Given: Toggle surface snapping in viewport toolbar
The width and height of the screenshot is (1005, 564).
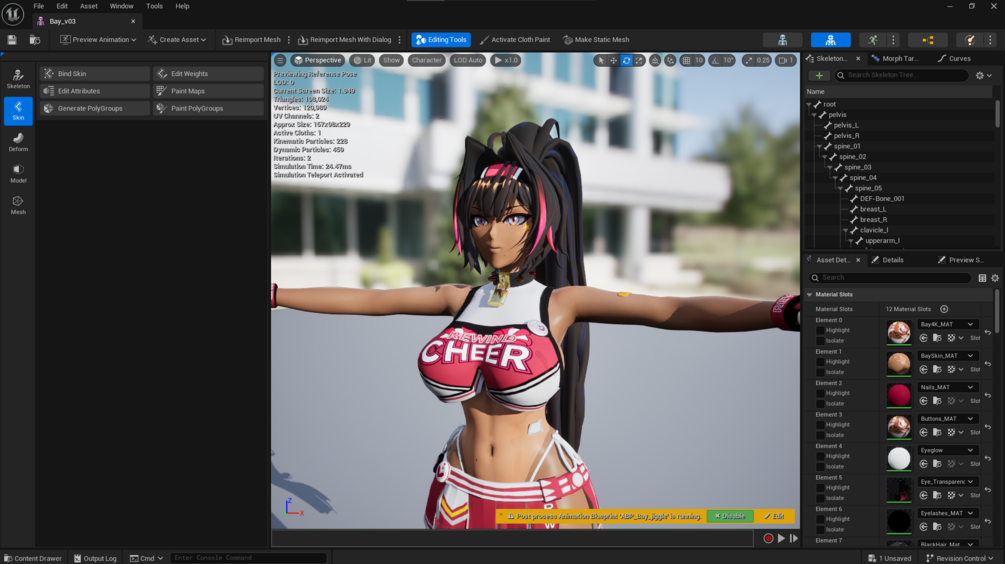Looking at the screenshot, I should (x=670, y=60).
